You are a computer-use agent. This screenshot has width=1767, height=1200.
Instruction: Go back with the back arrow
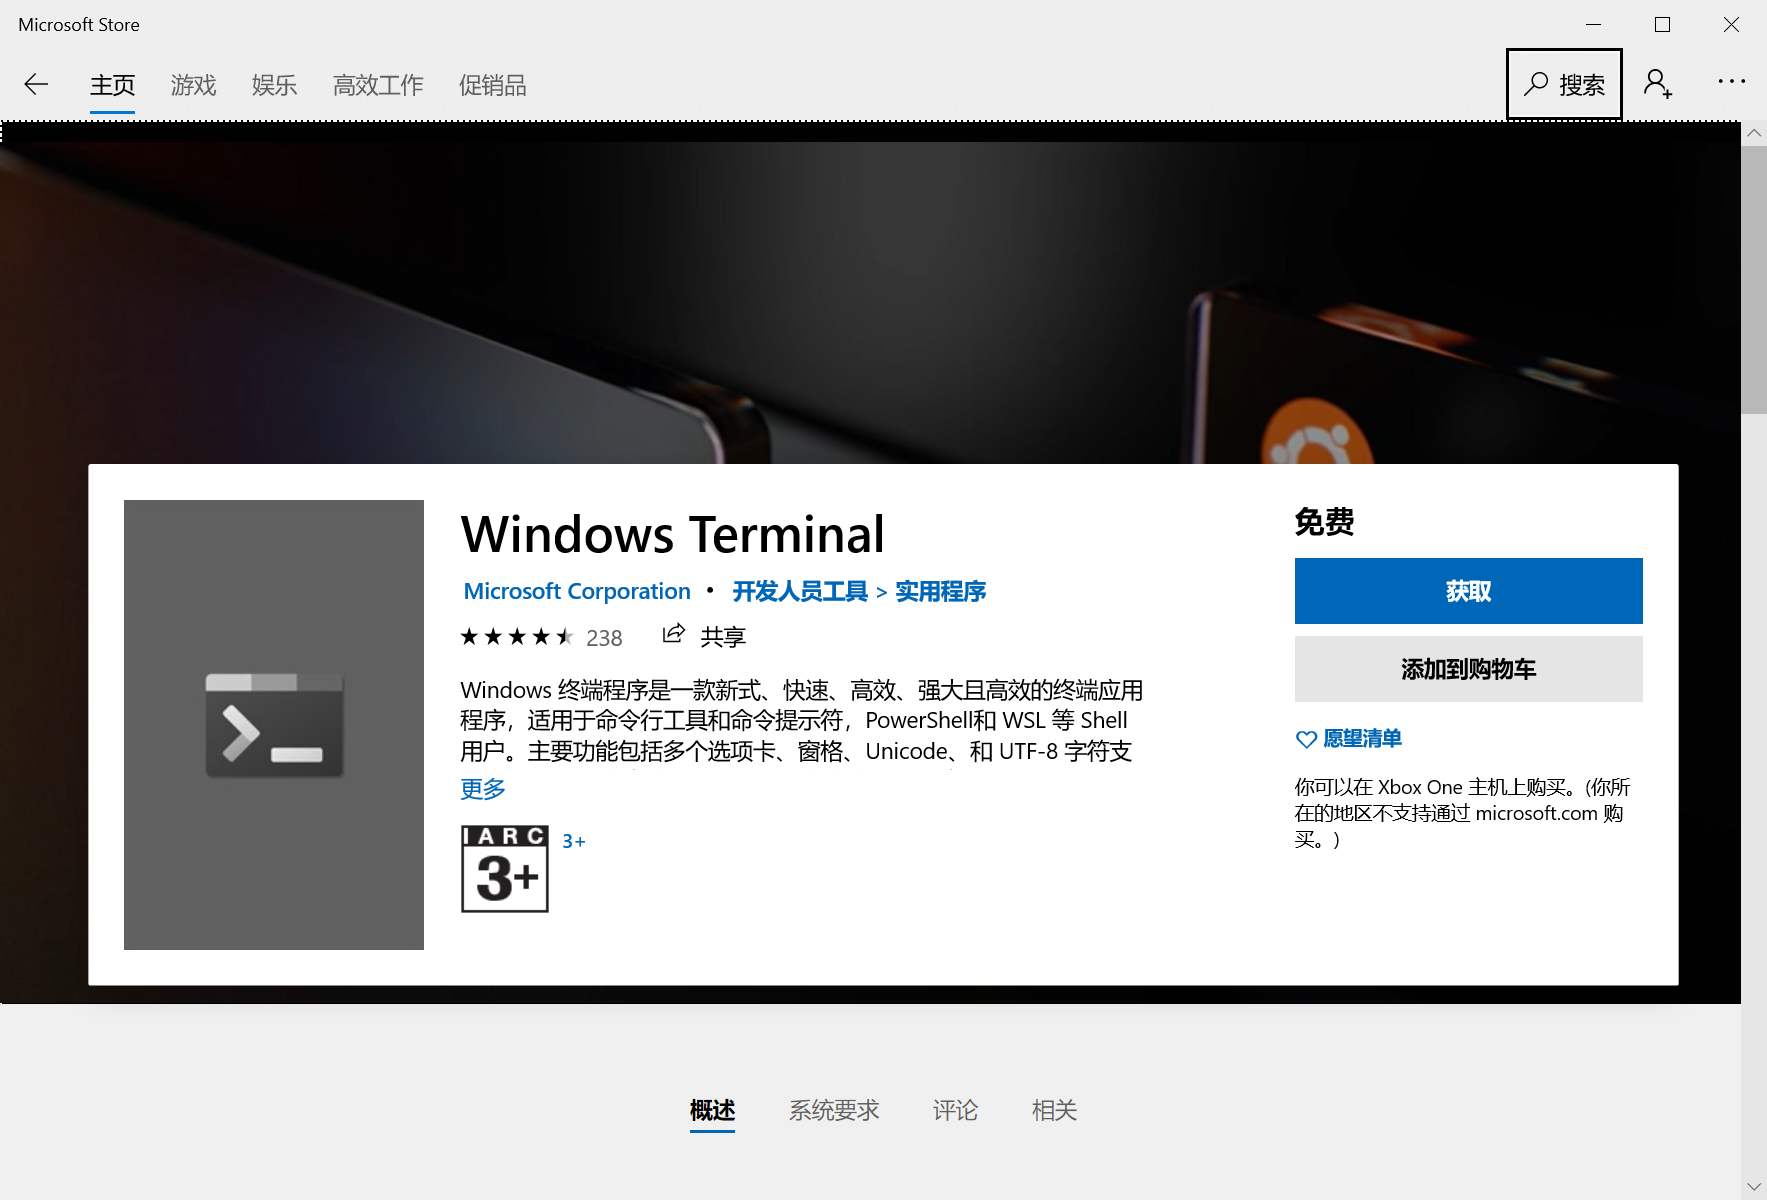click(x=36, y=85)
